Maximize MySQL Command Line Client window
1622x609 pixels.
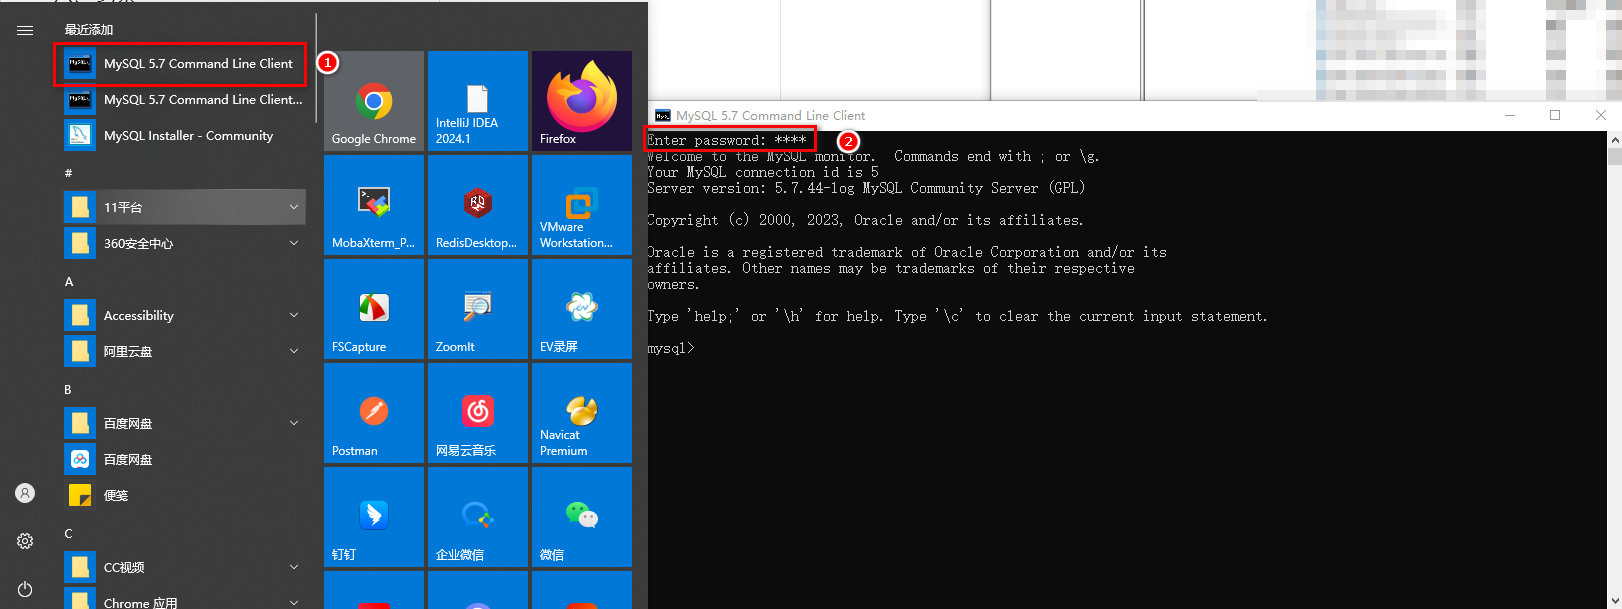pyautogui.click(x=1555, y=116)
